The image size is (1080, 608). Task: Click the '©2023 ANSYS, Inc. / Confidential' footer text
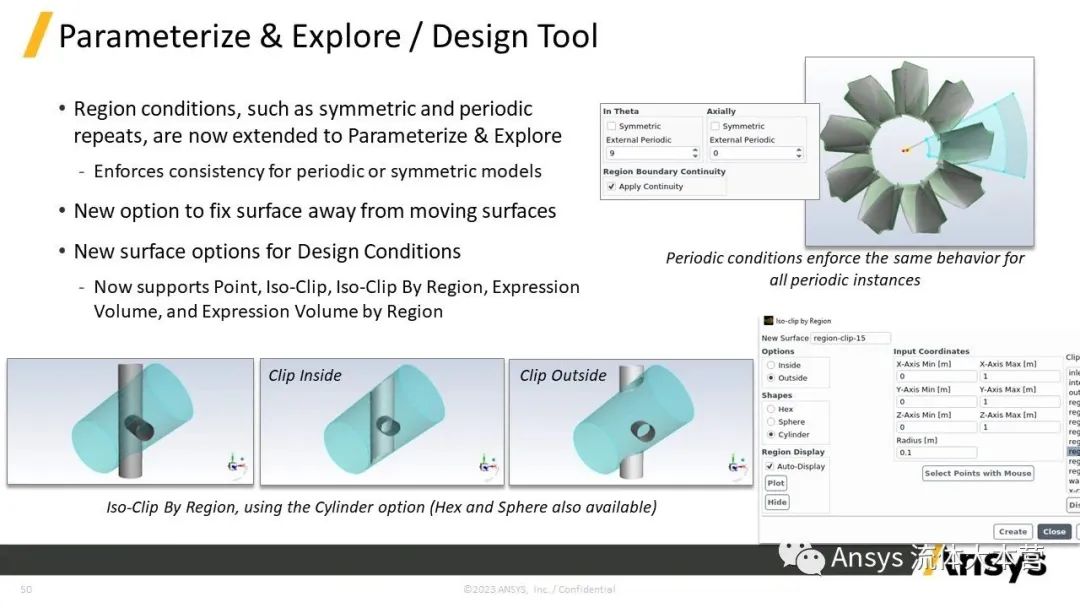[539, 589]
